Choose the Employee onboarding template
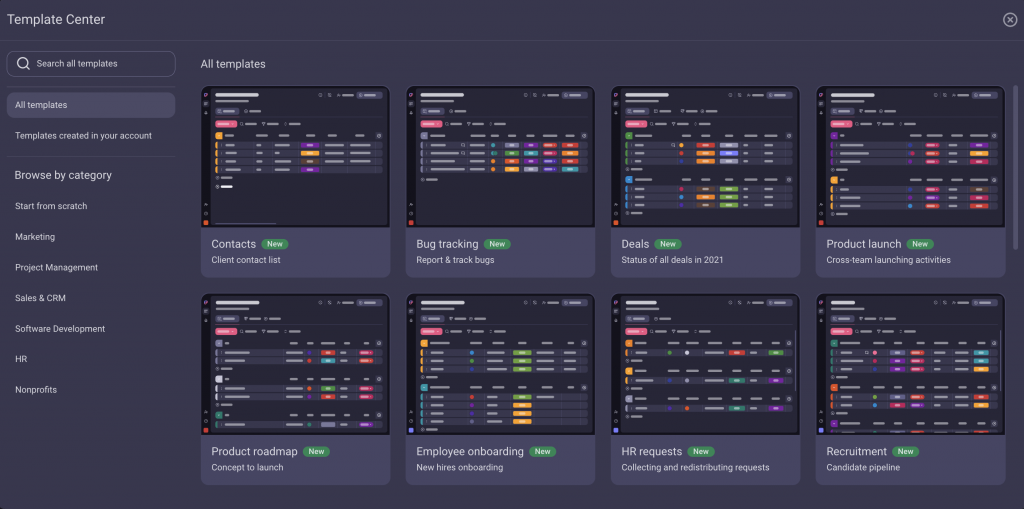Viewport: 1024px width, 509px height. (x=500, y=365)
